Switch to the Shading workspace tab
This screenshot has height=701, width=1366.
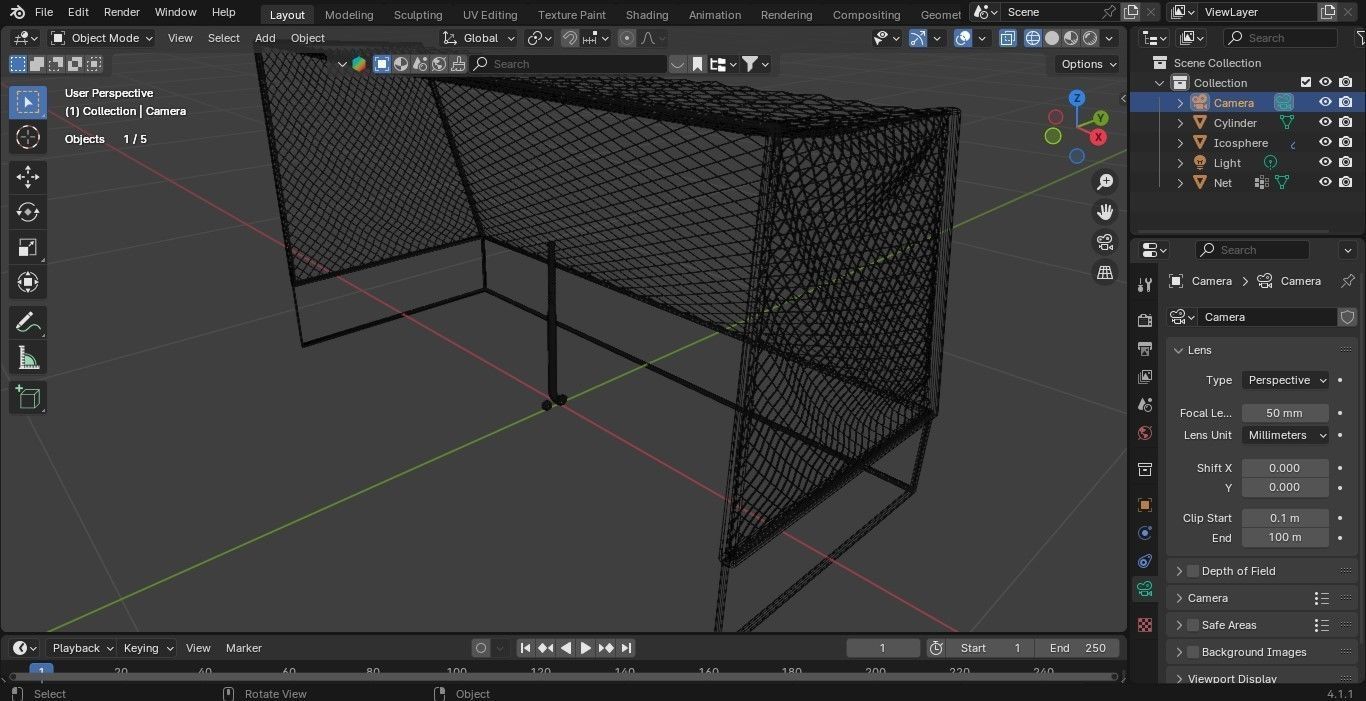point(647,14)
